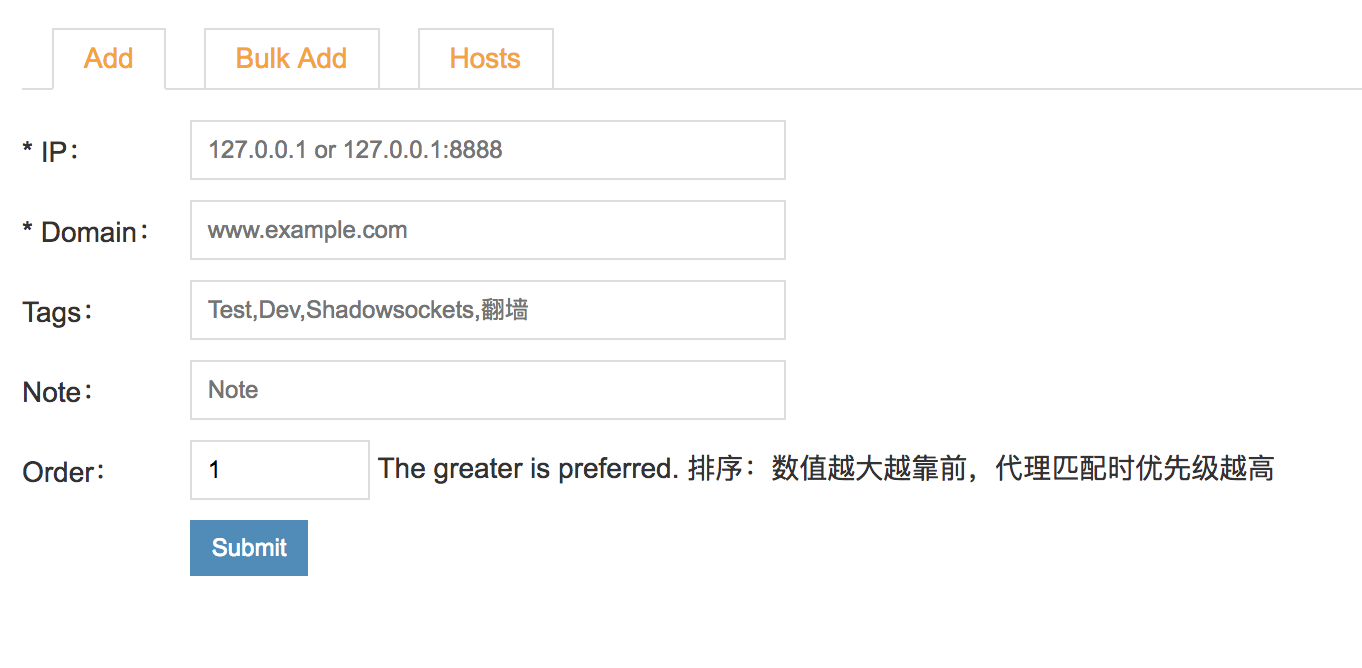Click the "Note" field label
The width and height of the screenshot is (1362, 668).
pyautogui.click(x=58, y=392)
